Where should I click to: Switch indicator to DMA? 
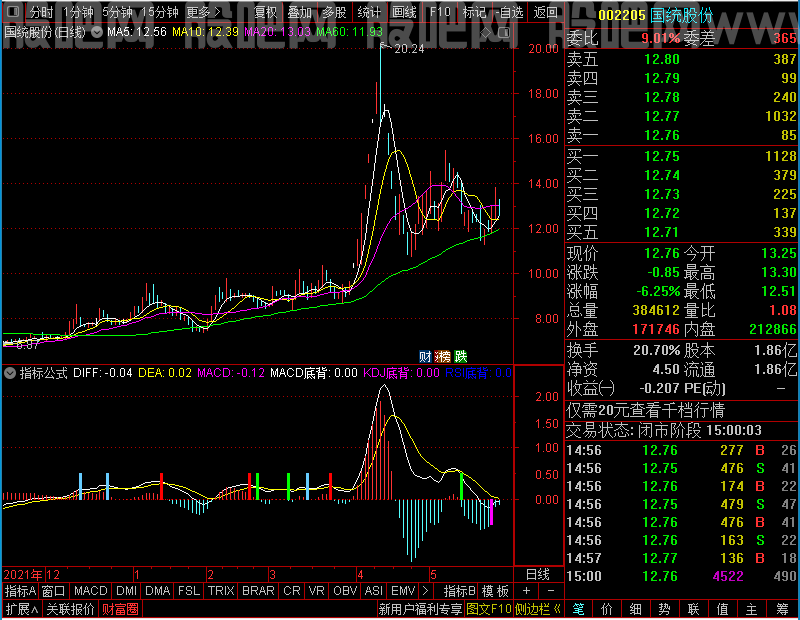158,591
